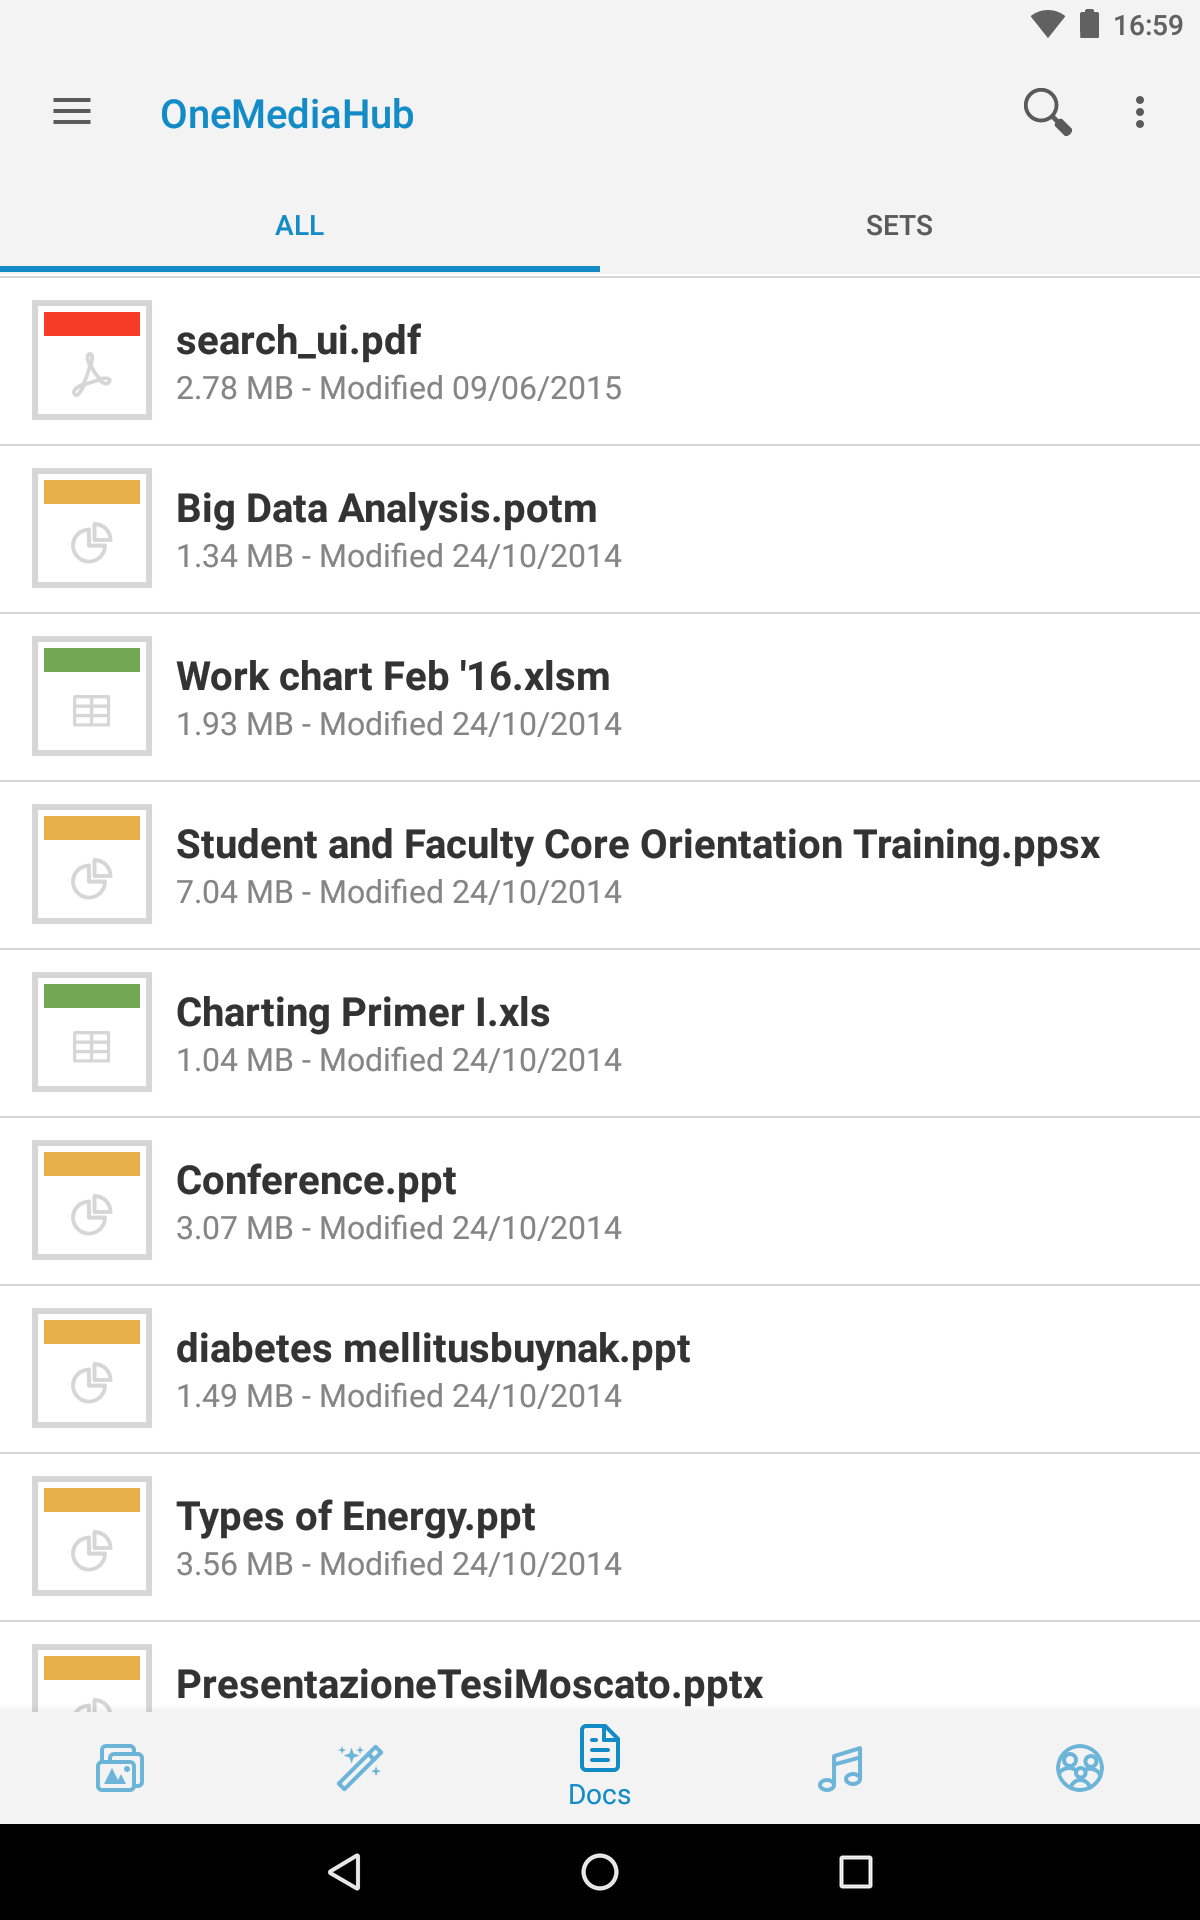
Task: Open the film reel videos icon
Action: coord(1080,1767)
